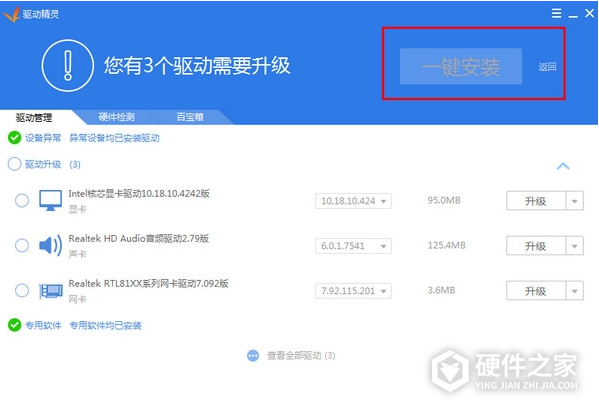Click the network card icon for Realtek RTL81XX
This screenshot has width=599, height=419.
(51, 291)
